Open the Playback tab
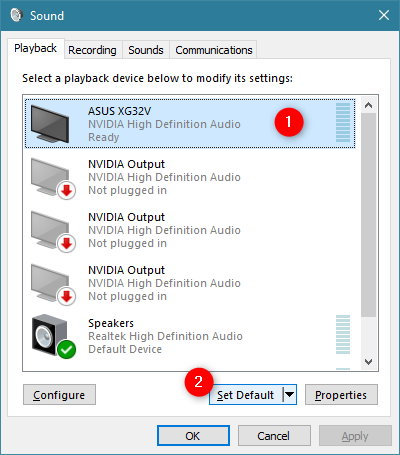Image resolution: width=400 pixels, height=455 pixels. (36, 48)
